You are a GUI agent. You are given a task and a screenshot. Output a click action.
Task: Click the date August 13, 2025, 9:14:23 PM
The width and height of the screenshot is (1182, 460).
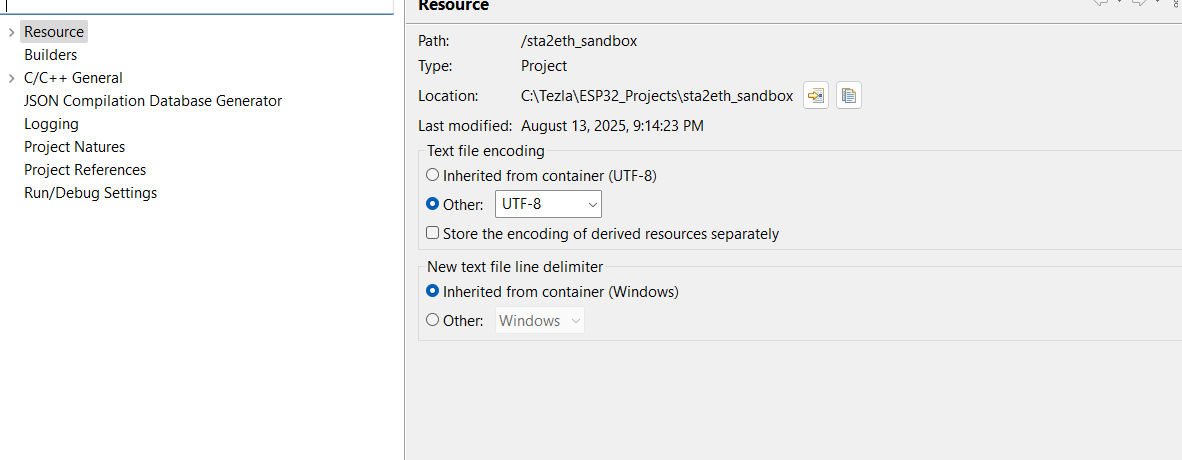[x=612, y=126]
